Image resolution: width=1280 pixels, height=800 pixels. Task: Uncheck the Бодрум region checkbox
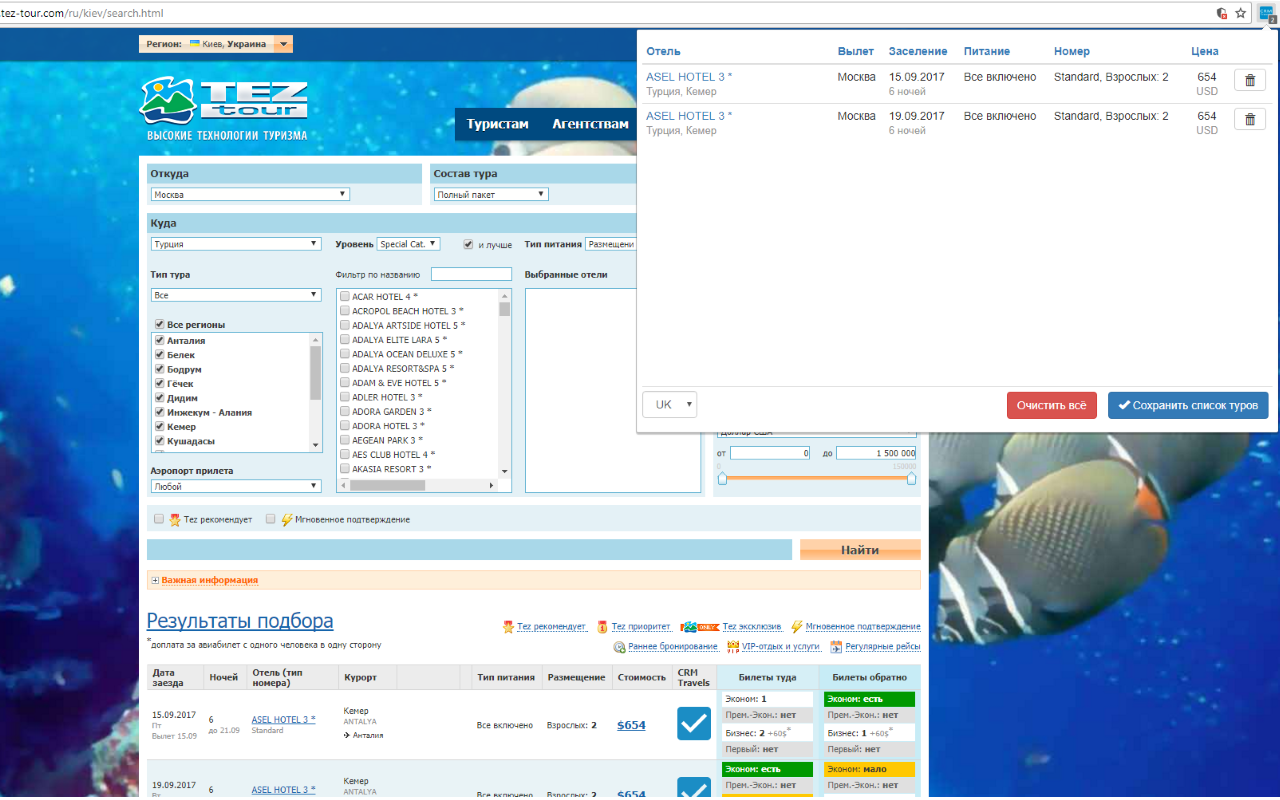(x=159, y=369)
